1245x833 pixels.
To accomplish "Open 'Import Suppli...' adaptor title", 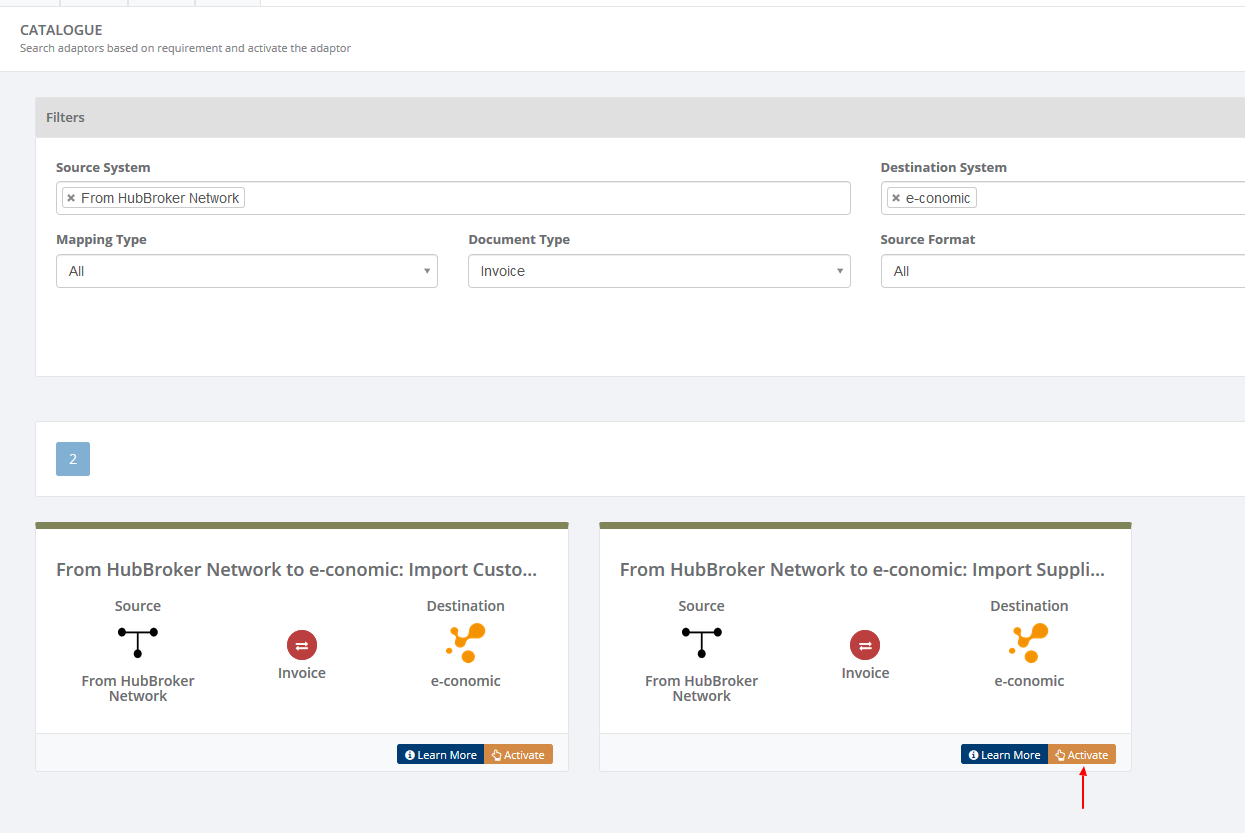I will click(862, 570).
